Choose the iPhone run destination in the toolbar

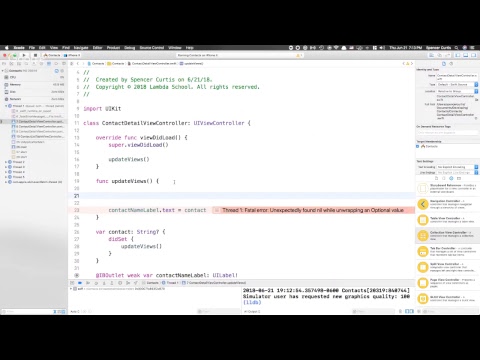[73, 55]
